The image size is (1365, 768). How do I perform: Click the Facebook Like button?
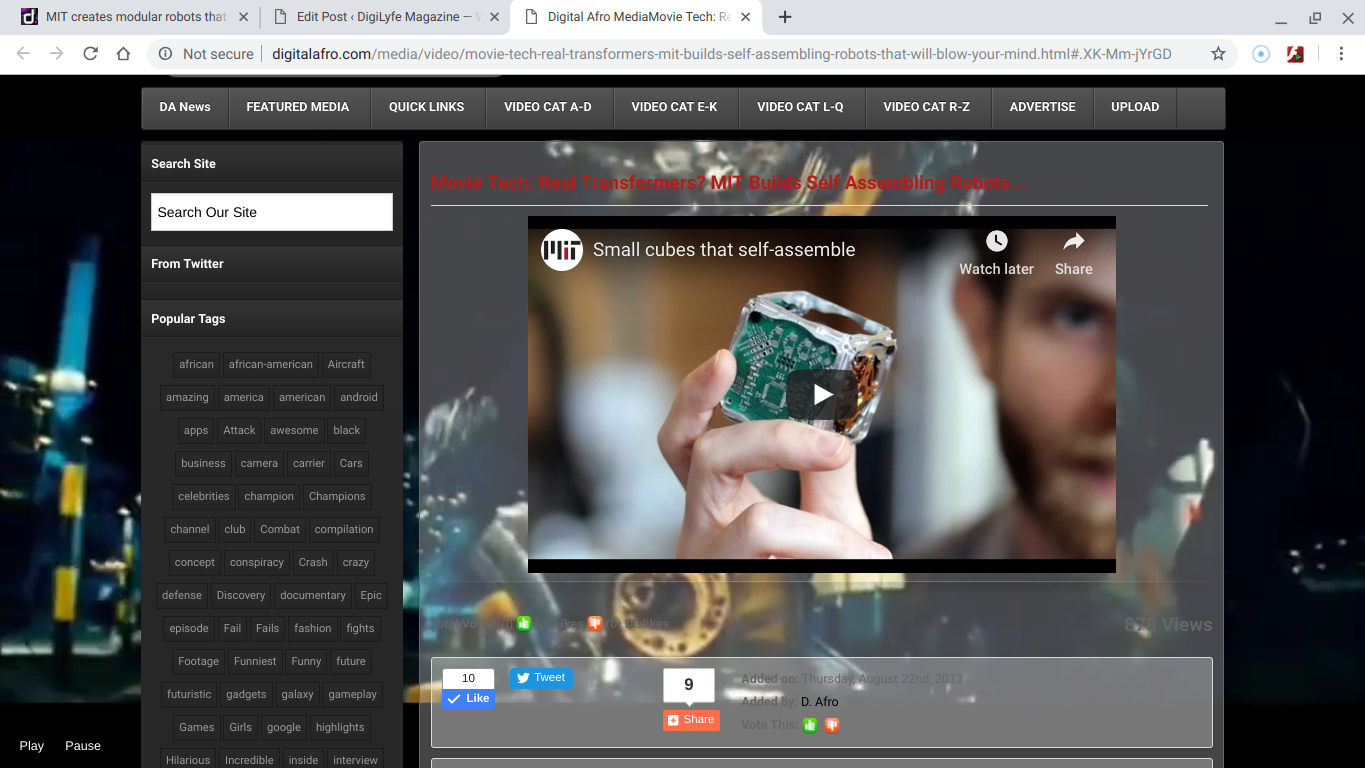[468, 698]
